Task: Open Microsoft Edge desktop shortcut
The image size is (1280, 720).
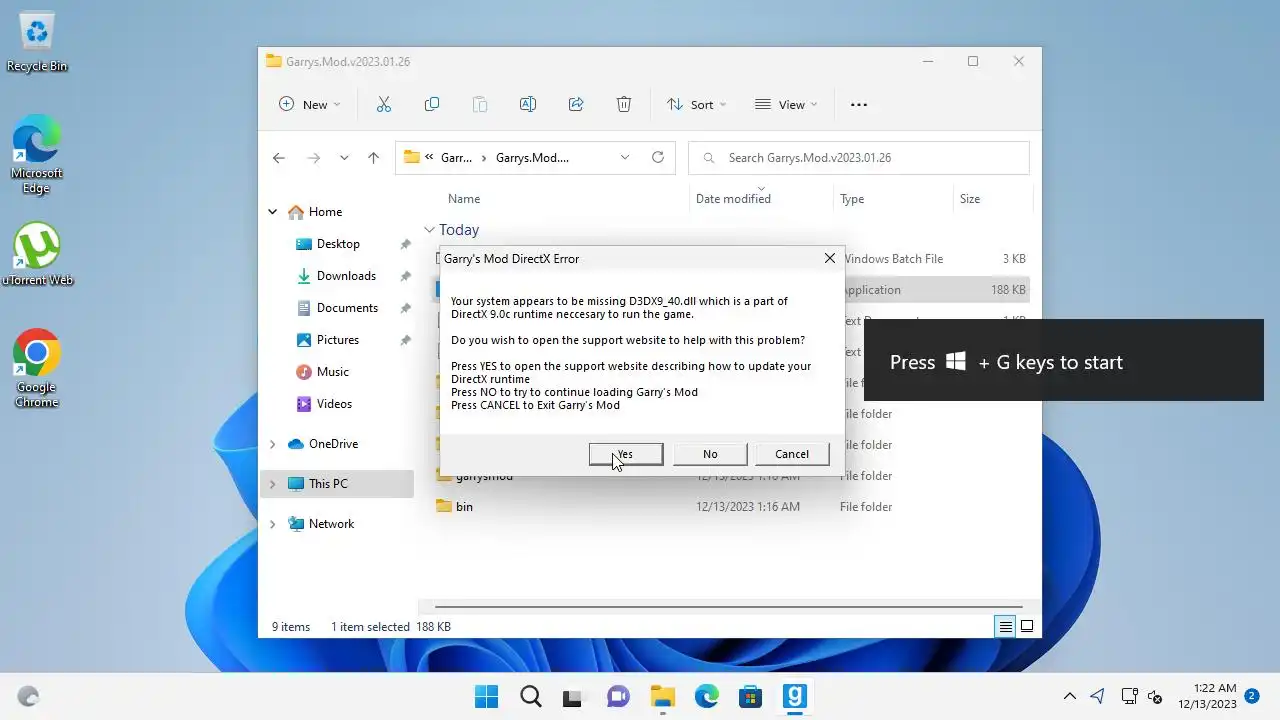Action: pyautogui.click(x=37, y=153)
